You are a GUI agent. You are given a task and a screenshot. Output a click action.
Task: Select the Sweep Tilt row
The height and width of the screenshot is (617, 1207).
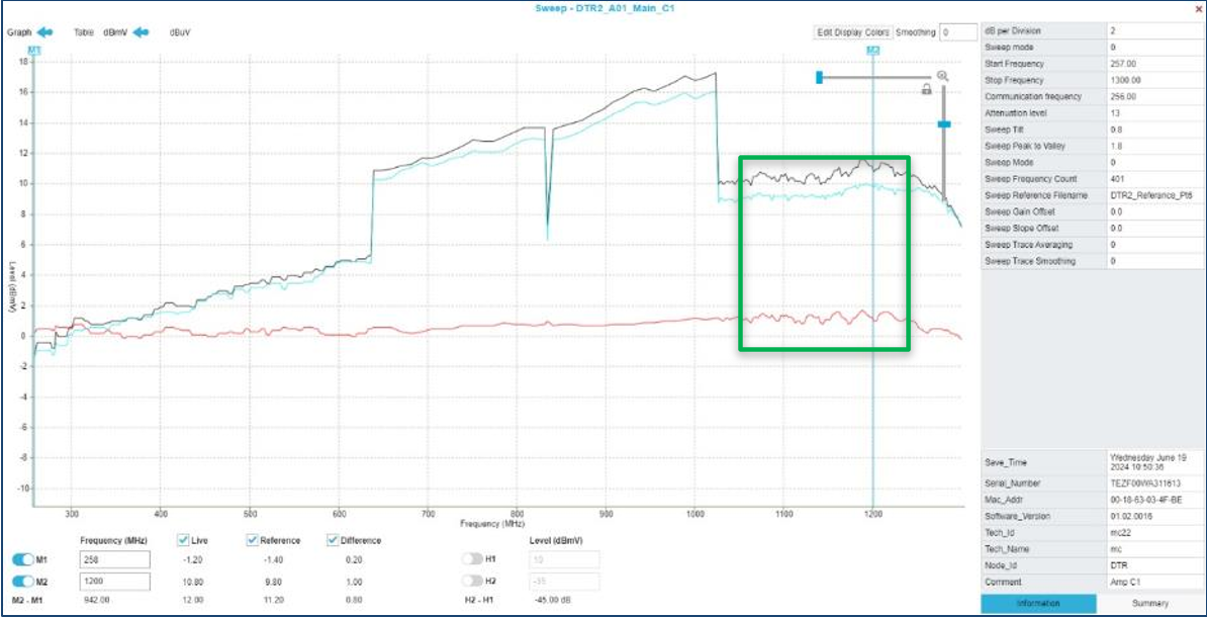click(1091, 130)
